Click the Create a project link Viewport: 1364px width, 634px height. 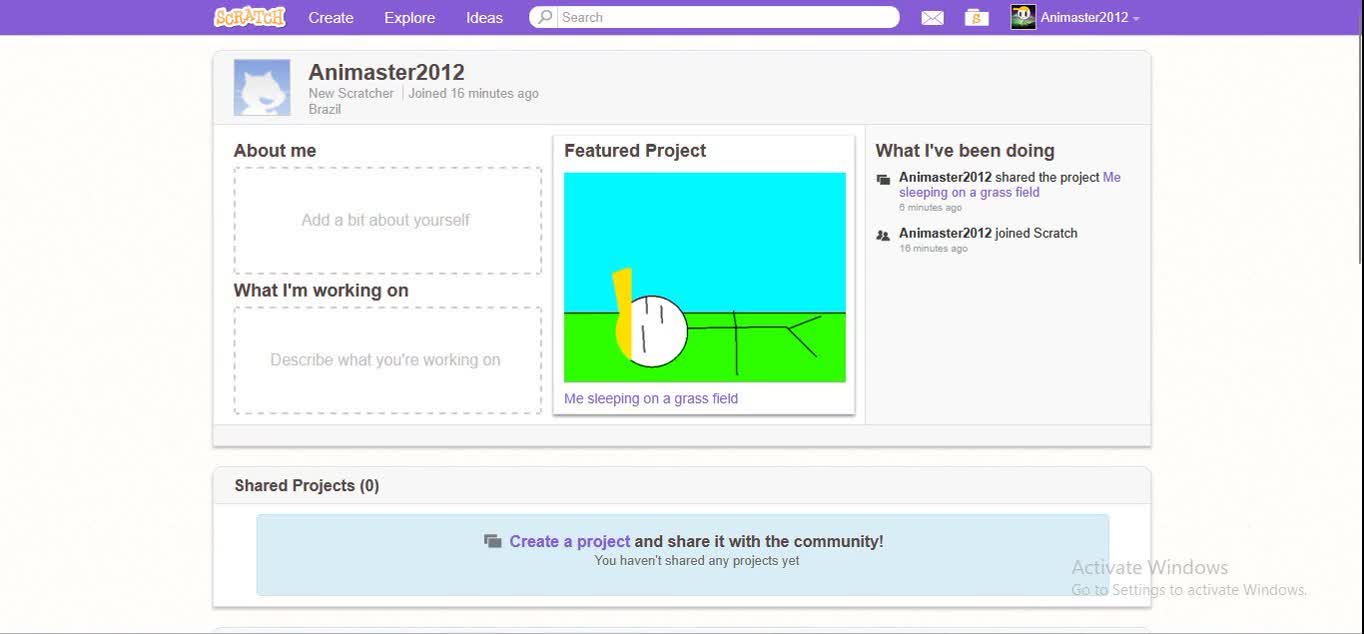(570, 541)
